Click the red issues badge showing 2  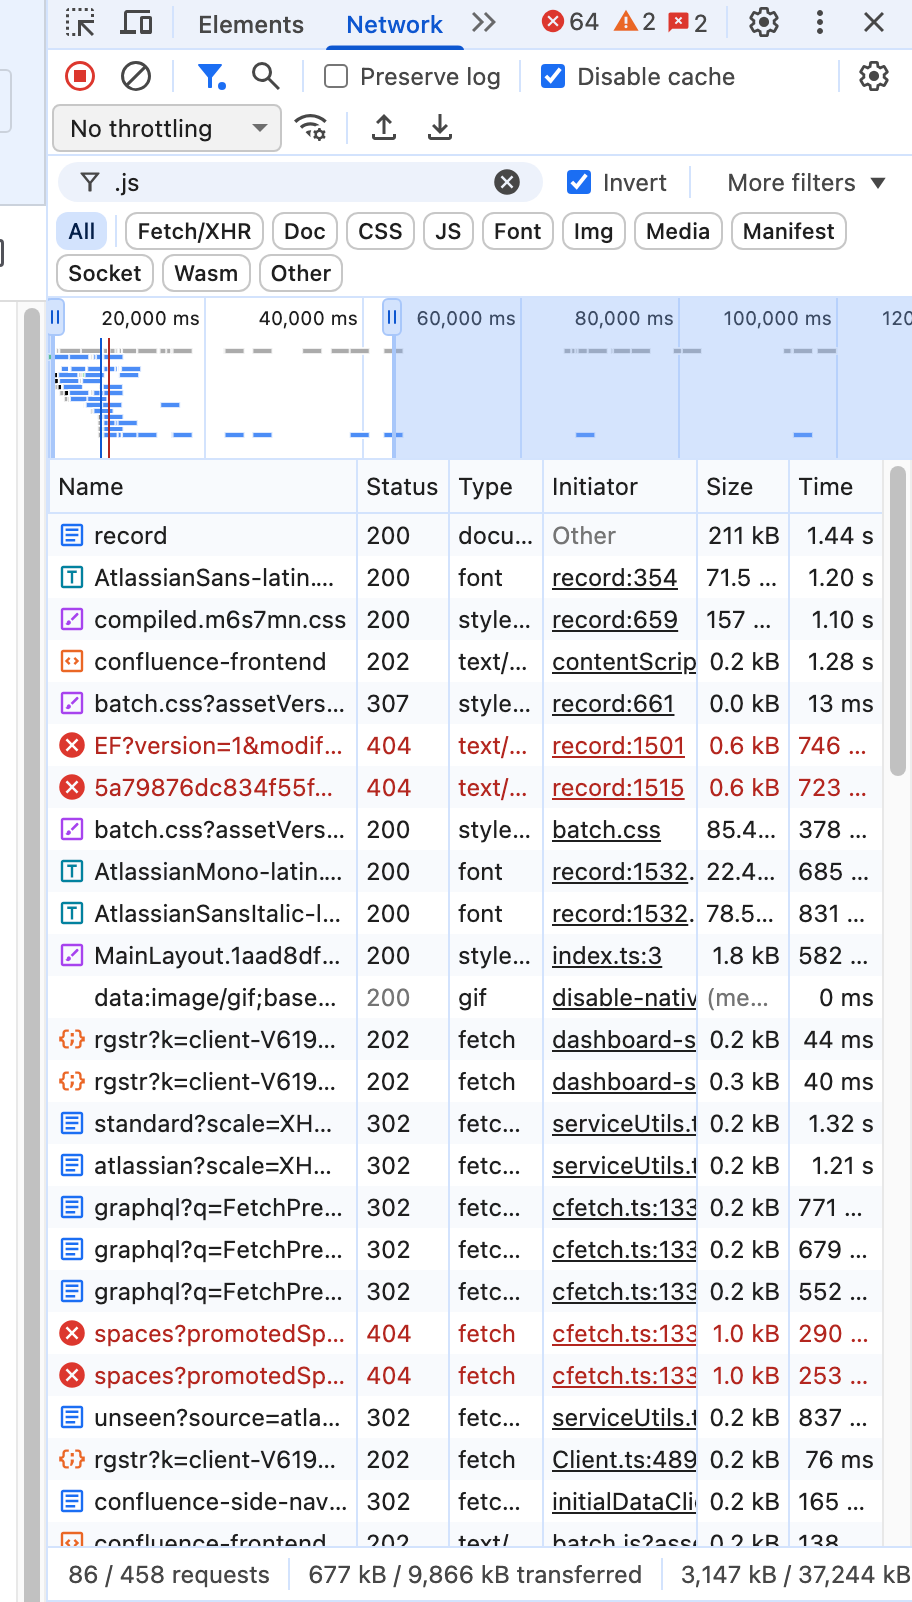coord(688,22)
